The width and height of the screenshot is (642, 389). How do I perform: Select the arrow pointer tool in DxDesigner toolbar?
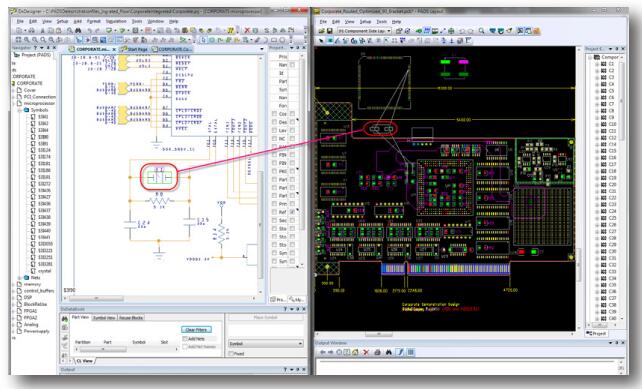coord(203,40)
